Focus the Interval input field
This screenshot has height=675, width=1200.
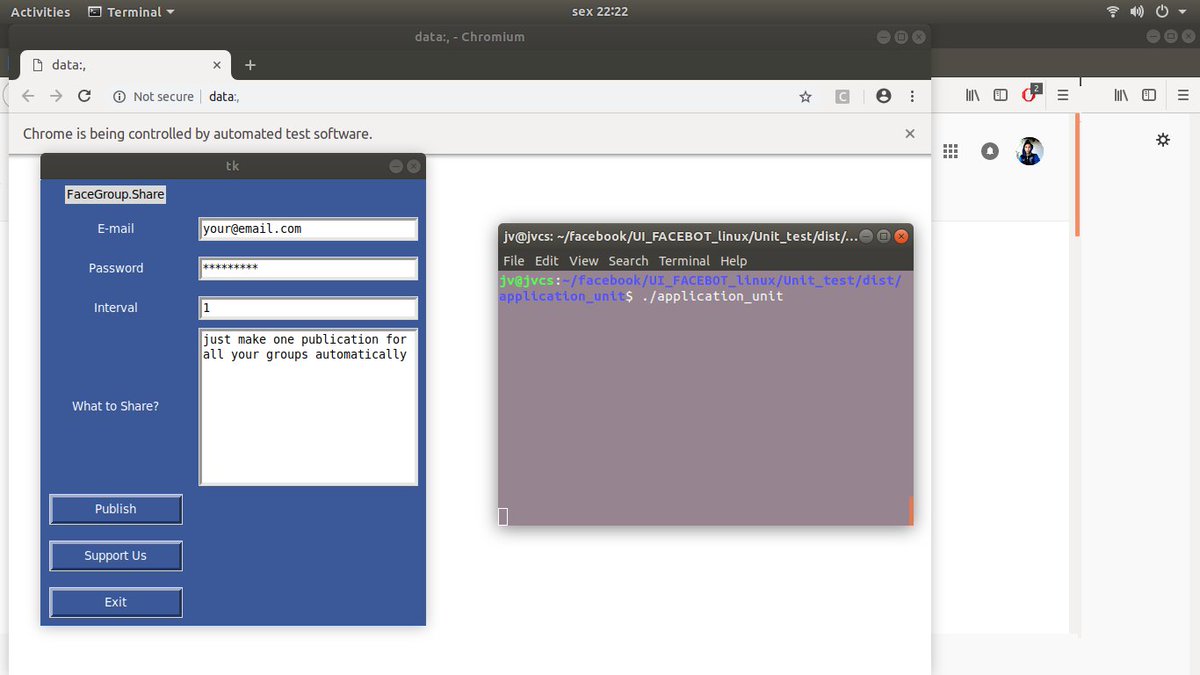[308, 308]
